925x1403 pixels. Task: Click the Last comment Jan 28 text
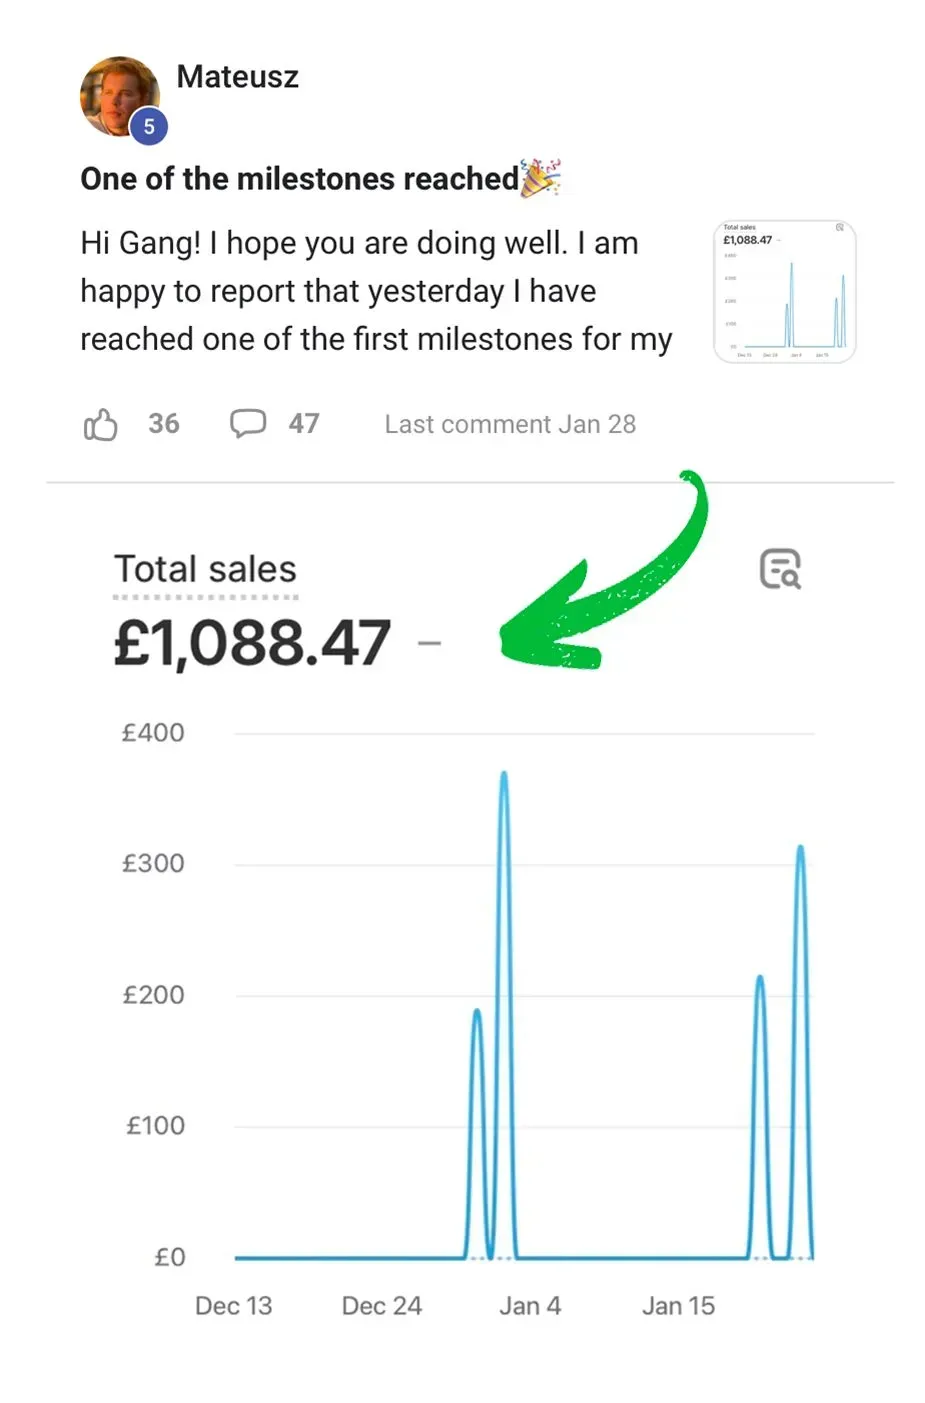coord(510,424)
